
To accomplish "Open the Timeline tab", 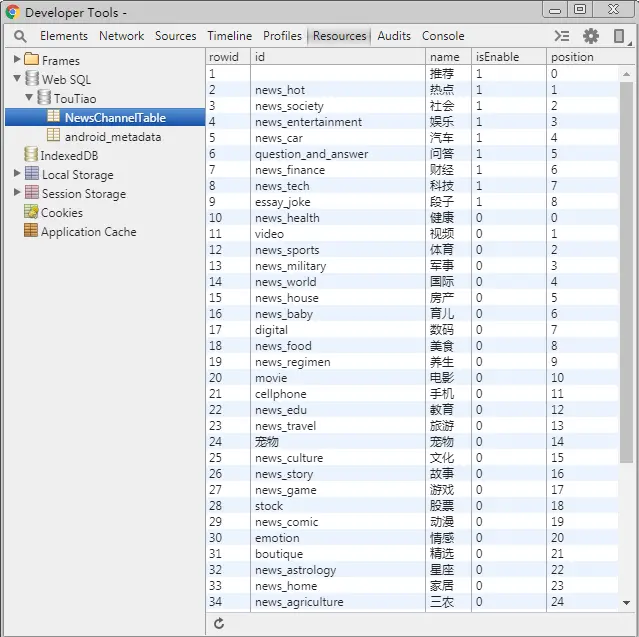I will click(x=229, y=36).
